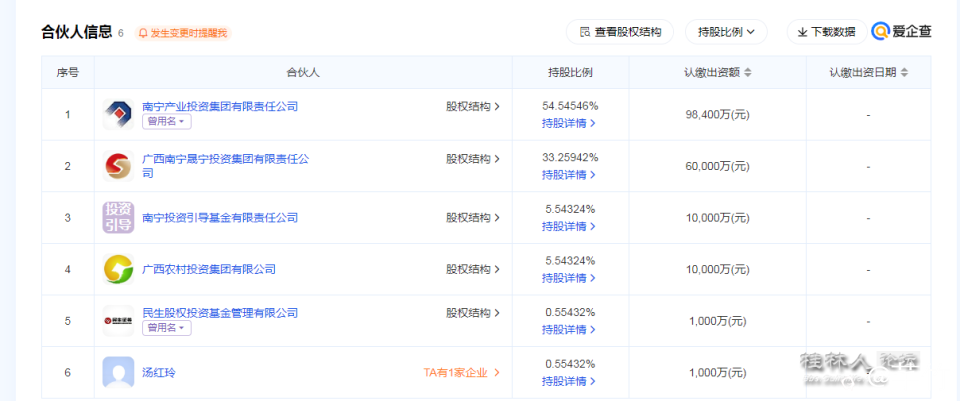The height and width of the screenshot is (401, 960).
Task: Enable 发生变更时提醒我 alert
Action: [183, 33]
